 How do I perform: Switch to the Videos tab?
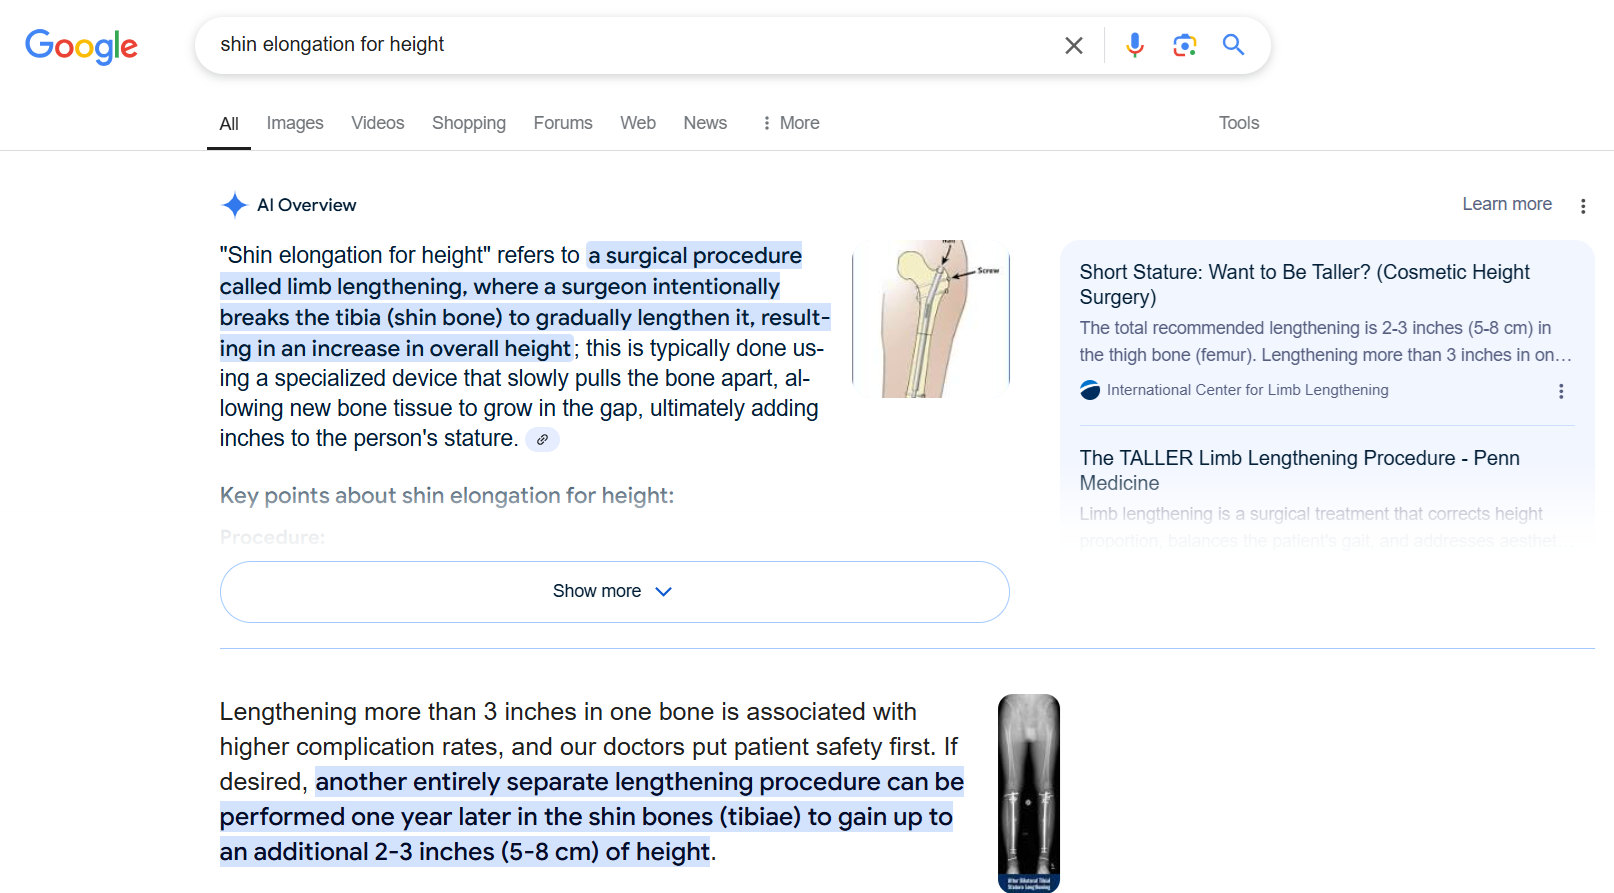tap(378, 123)
